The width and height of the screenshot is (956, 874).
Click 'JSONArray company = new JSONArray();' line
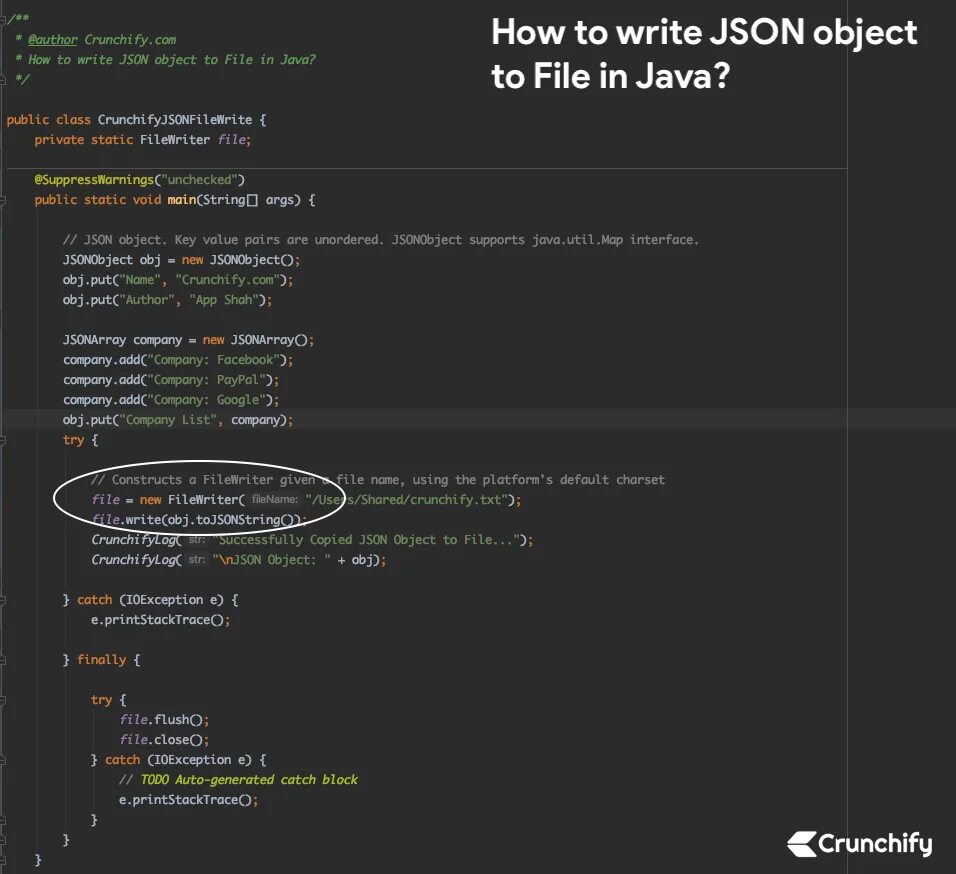click(188, 339)
